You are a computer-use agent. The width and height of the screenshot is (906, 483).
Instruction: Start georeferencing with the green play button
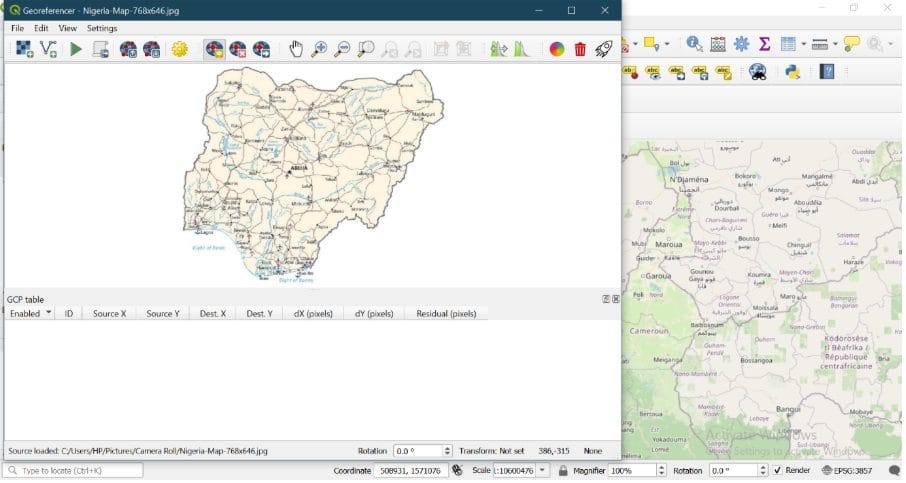76,49
